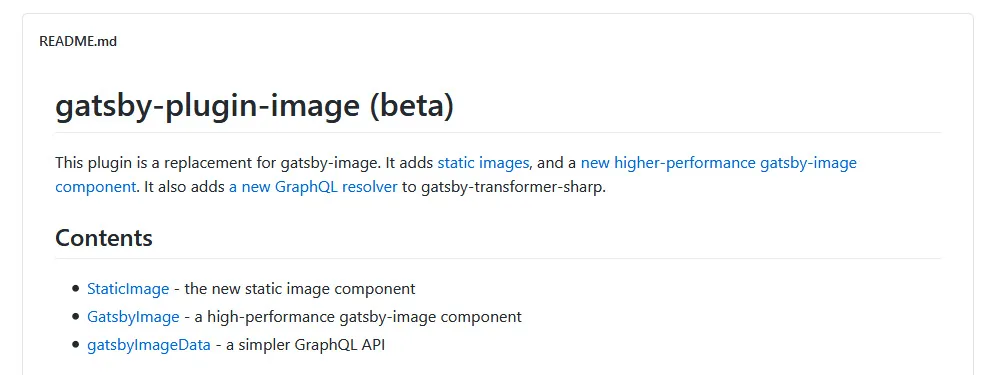The width and height of the screenshot is (997, 375).
Task: Click the word 'gatsby-transformer-sharp' in the paragraph
Action: coord(511,188)
